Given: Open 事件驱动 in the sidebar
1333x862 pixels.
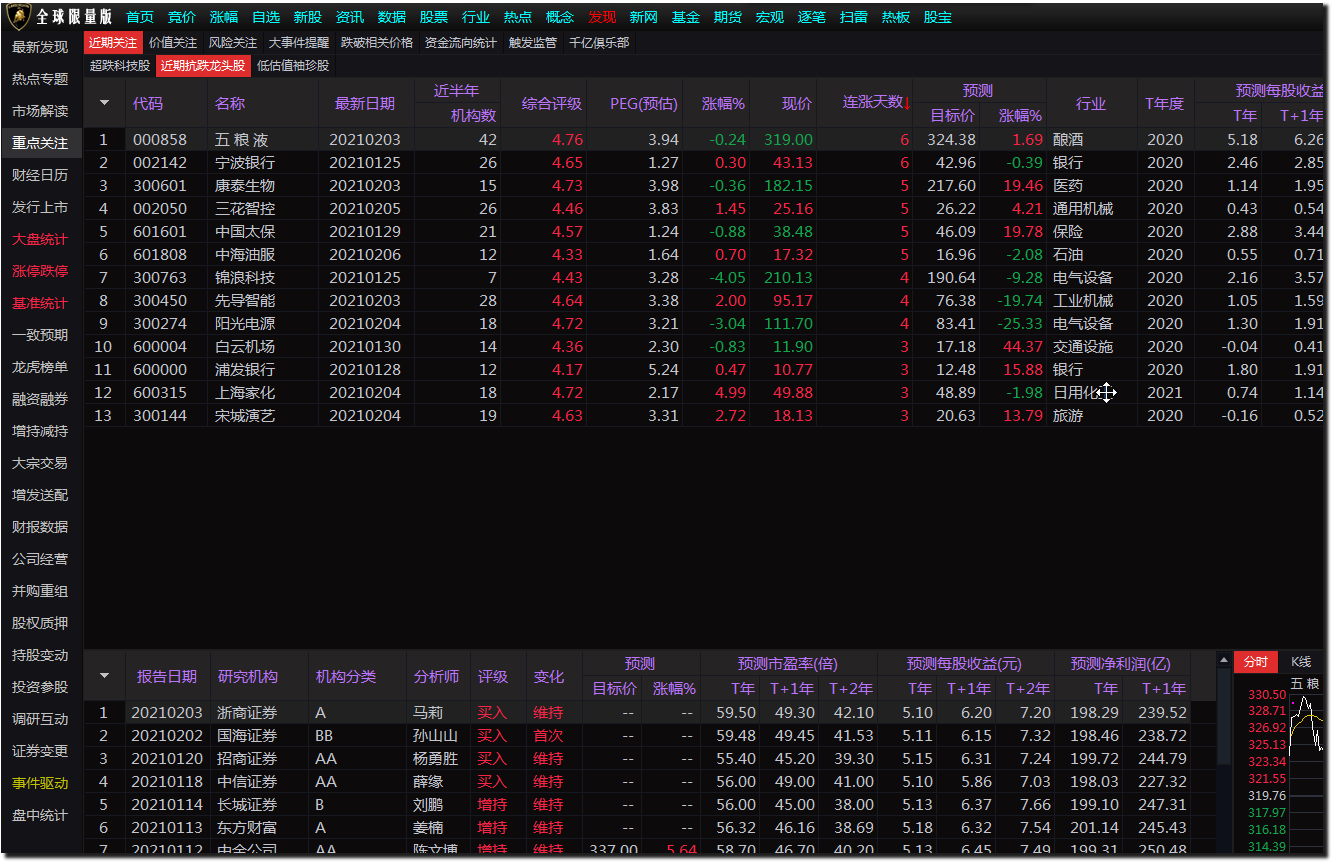Looking at the screenshot, I should click(41, 783).
